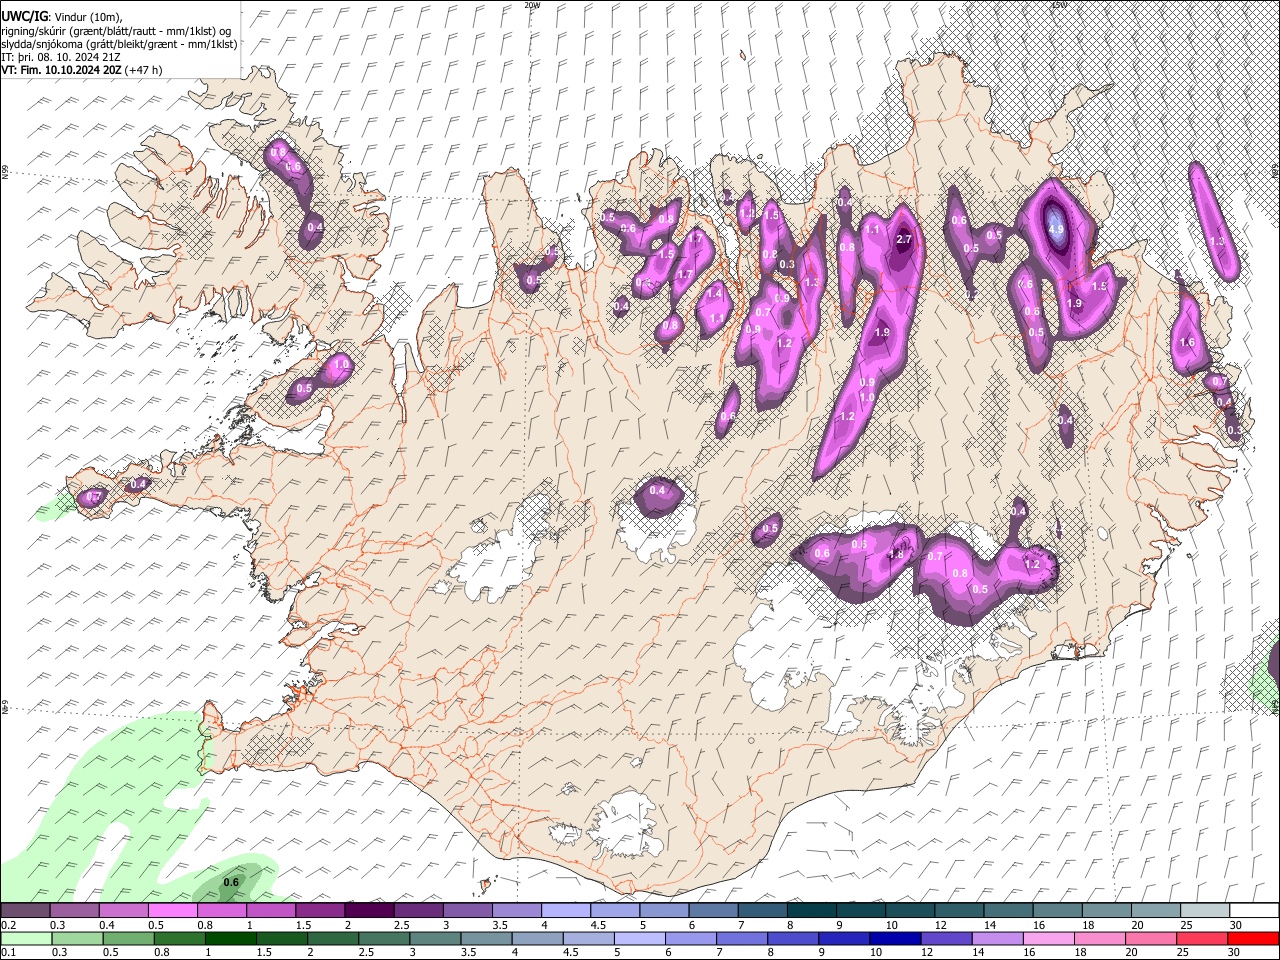Click the 0.6 rain value in green area
This screenshot has height=960, width=1280.
231,882
